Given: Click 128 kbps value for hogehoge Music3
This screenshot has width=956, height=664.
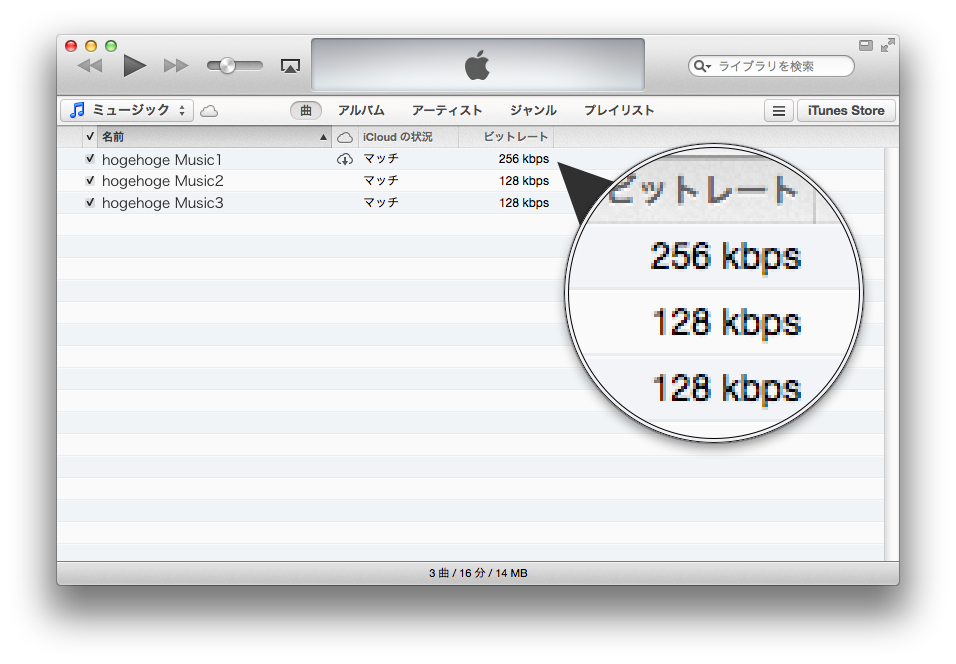Looking at the screenshot, I should [x=524, y=202].
